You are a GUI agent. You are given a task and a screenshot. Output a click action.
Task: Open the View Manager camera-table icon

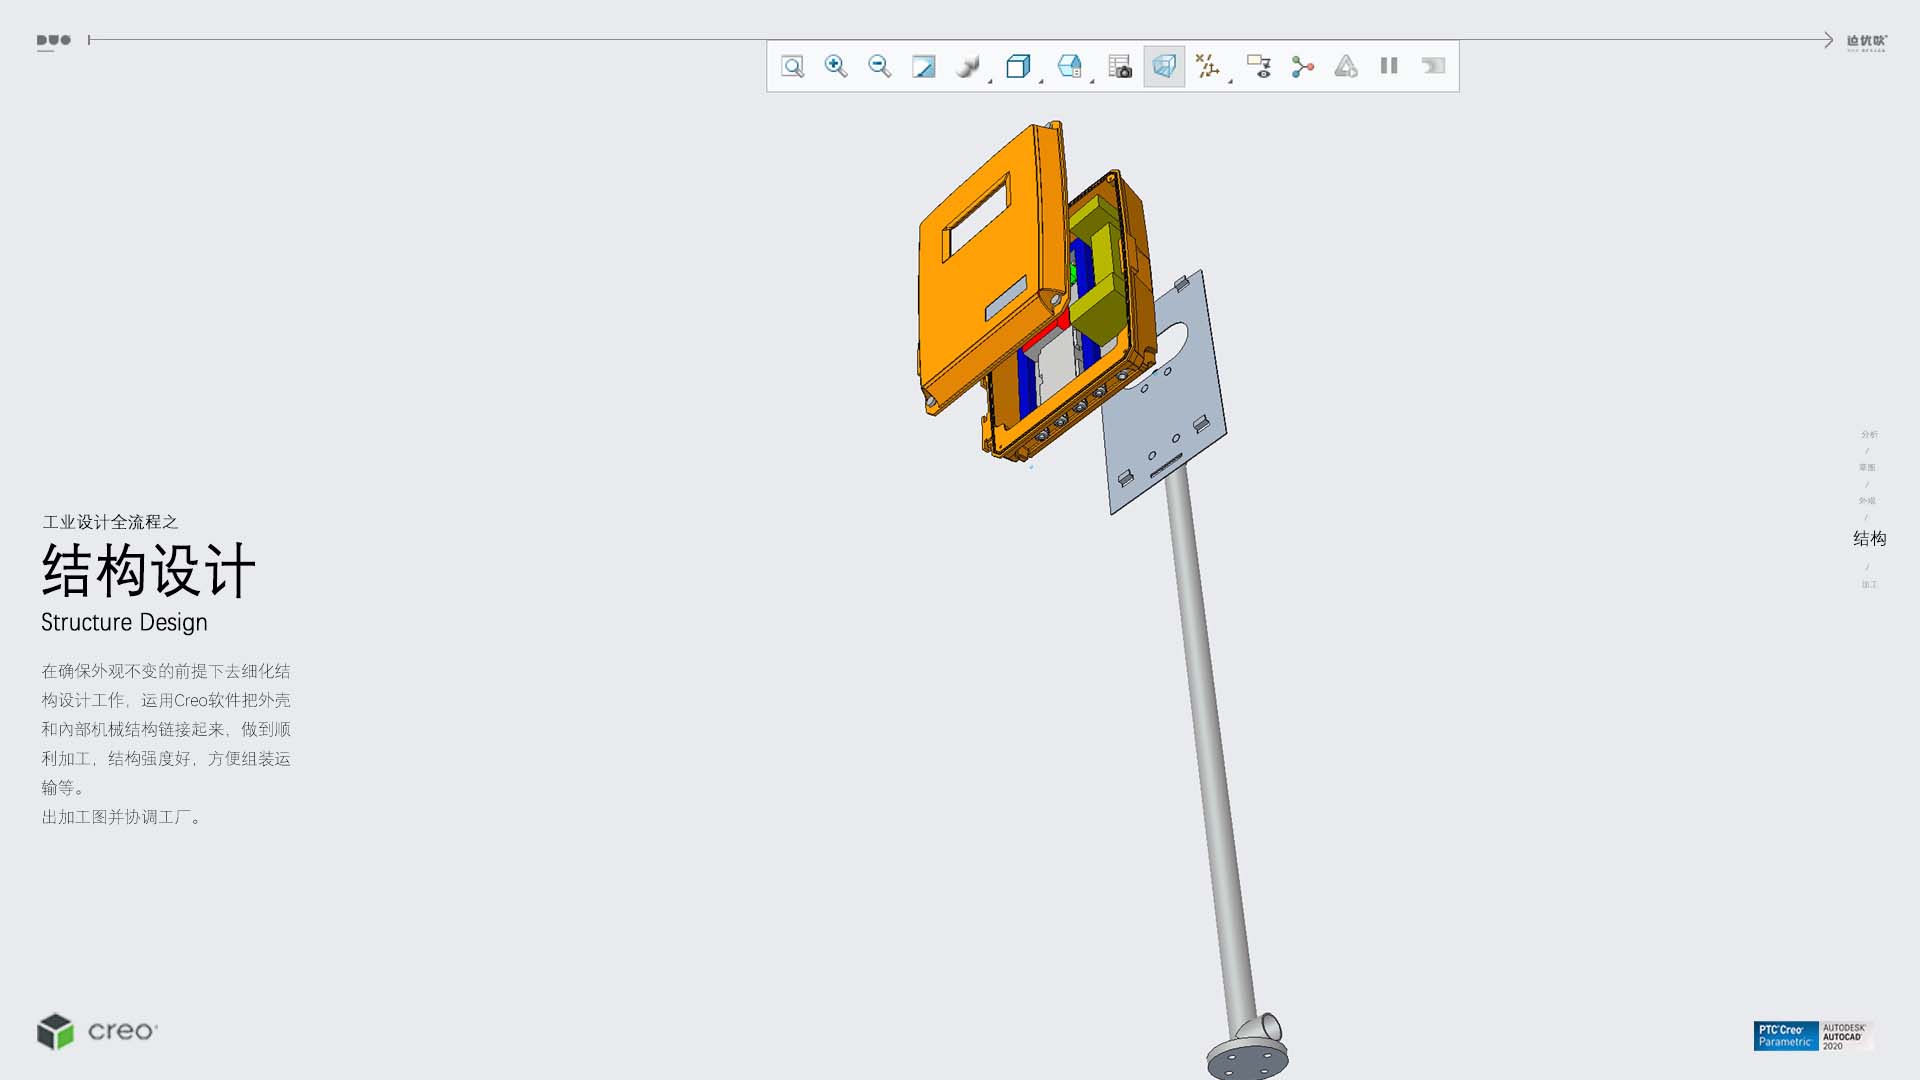pyautogui.click(x=1120, y=67)
